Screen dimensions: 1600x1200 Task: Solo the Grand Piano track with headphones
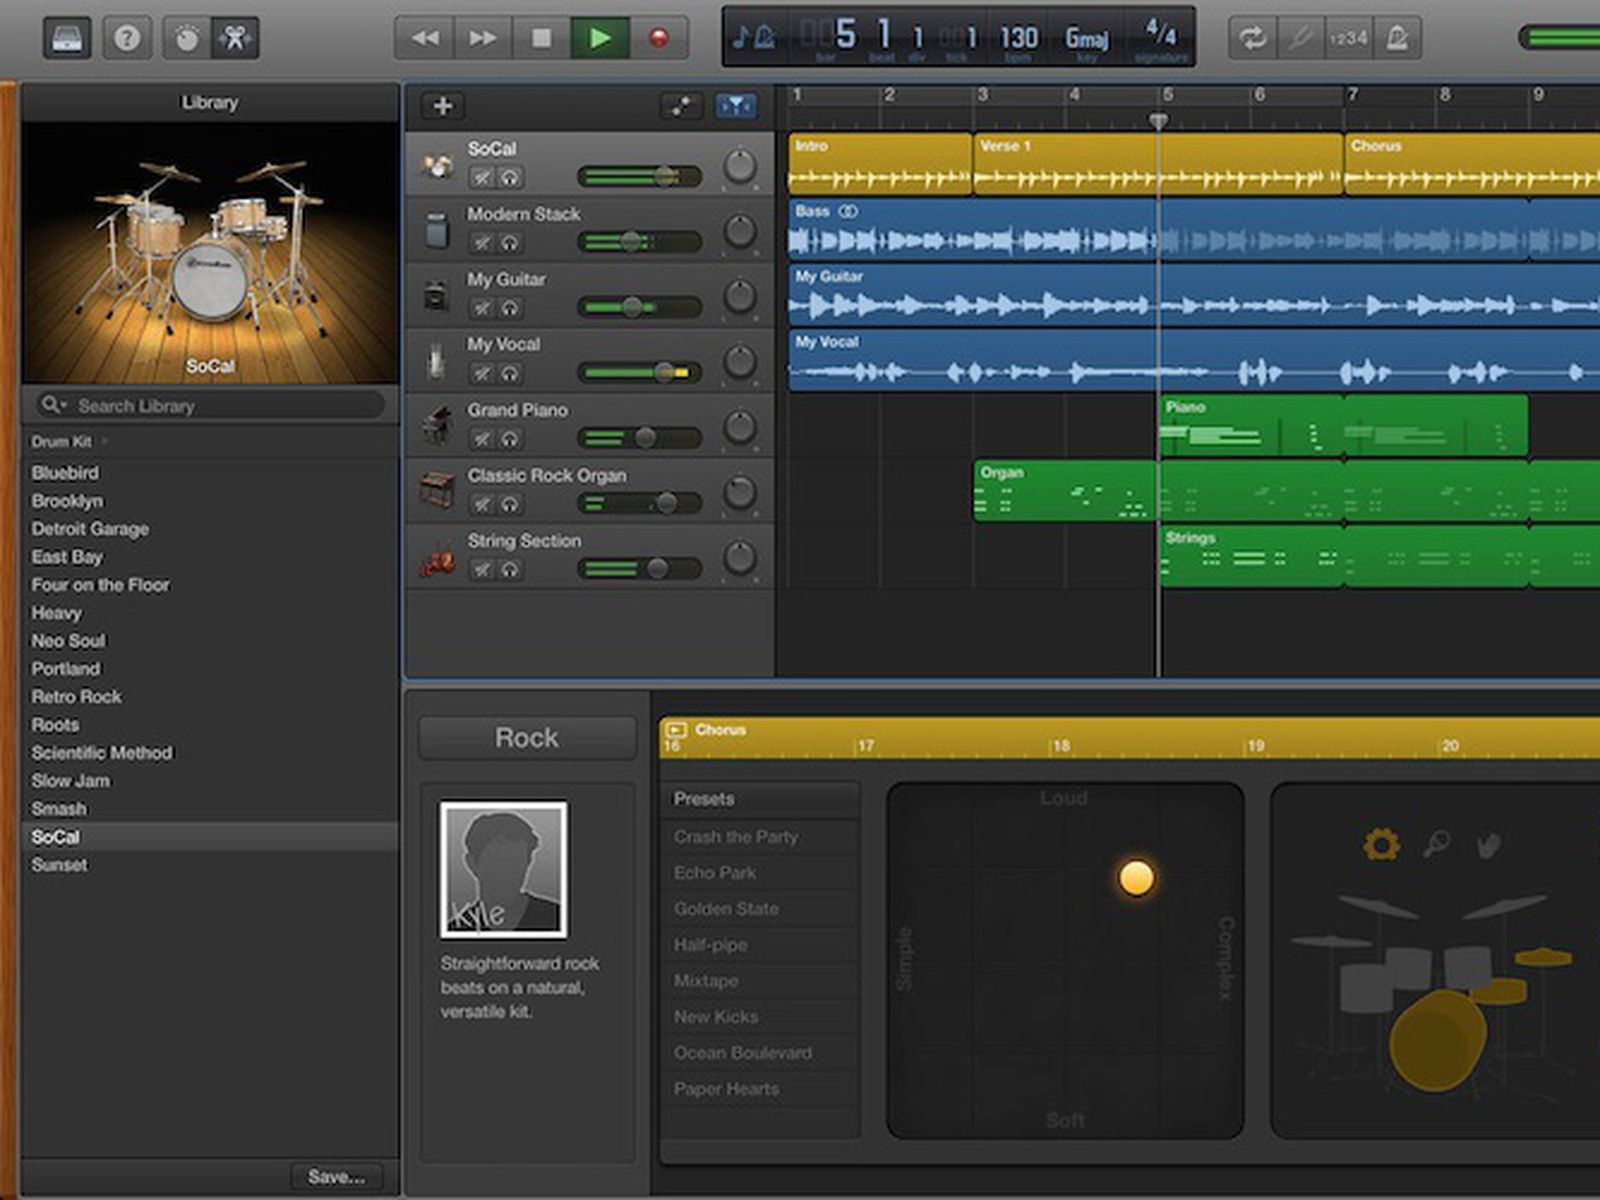point(510,438)
